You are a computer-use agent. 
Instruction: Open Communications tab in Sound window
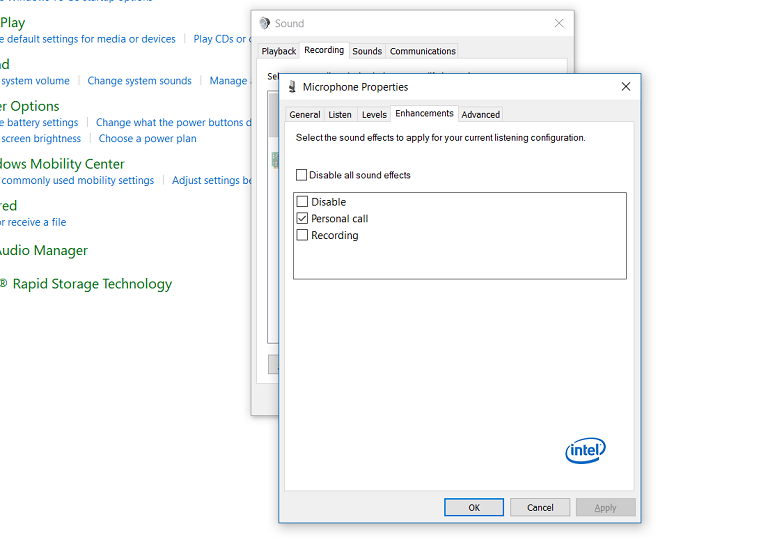422,51
